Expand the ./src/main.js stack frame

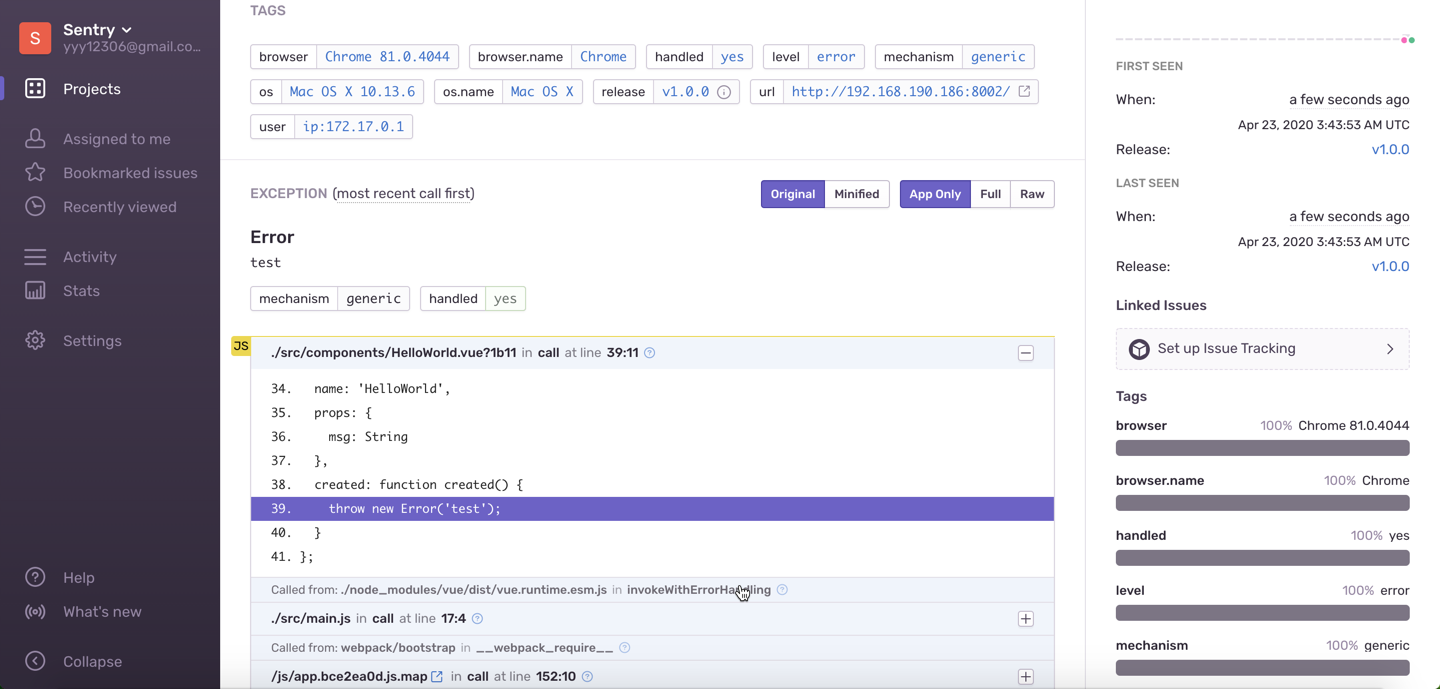(x=1026, y=619)
